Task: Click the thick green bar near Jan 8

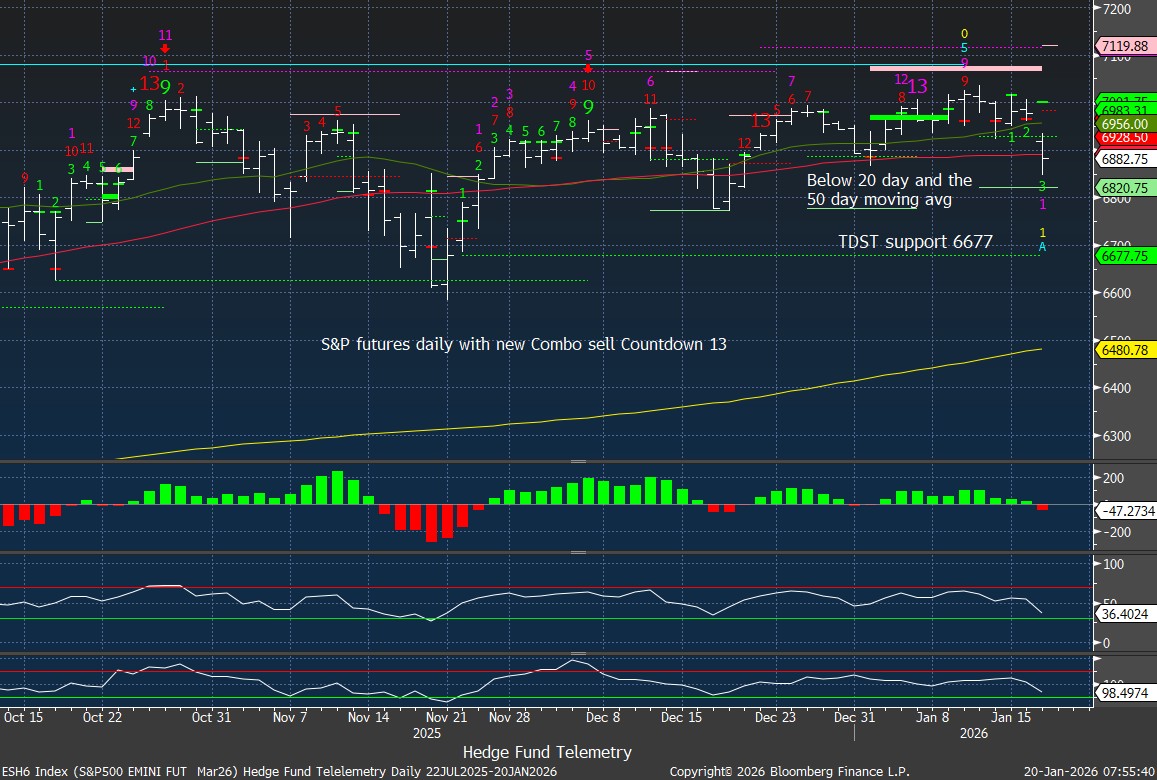Action: (908, 118)
